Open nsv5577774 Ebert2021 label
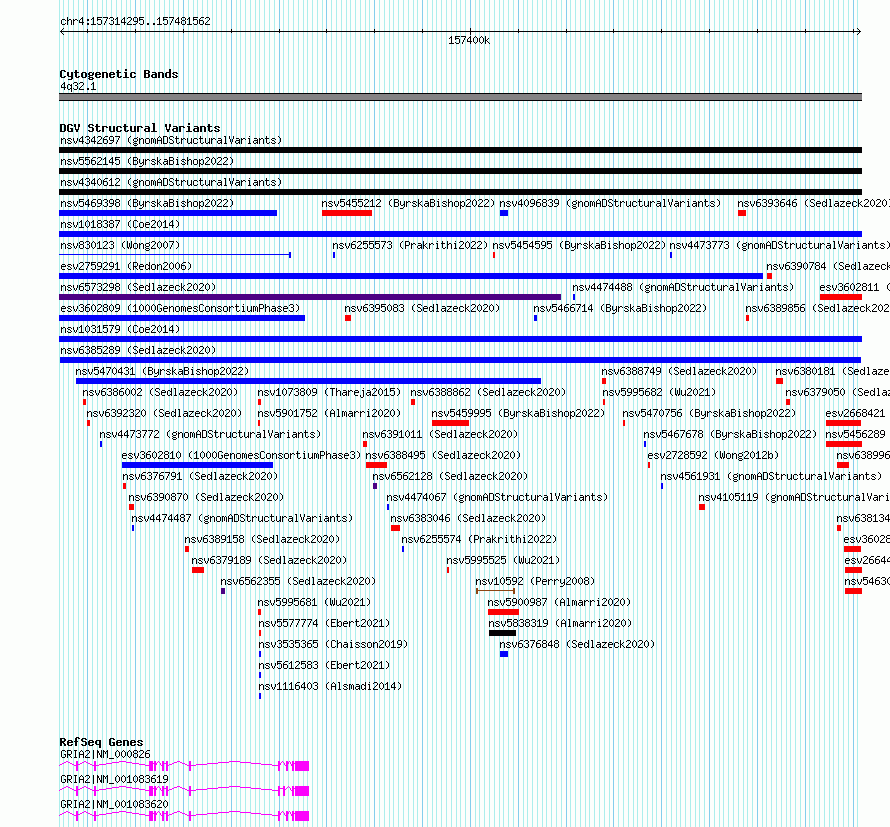The image size is (890, 827). [x=324, y=623]
